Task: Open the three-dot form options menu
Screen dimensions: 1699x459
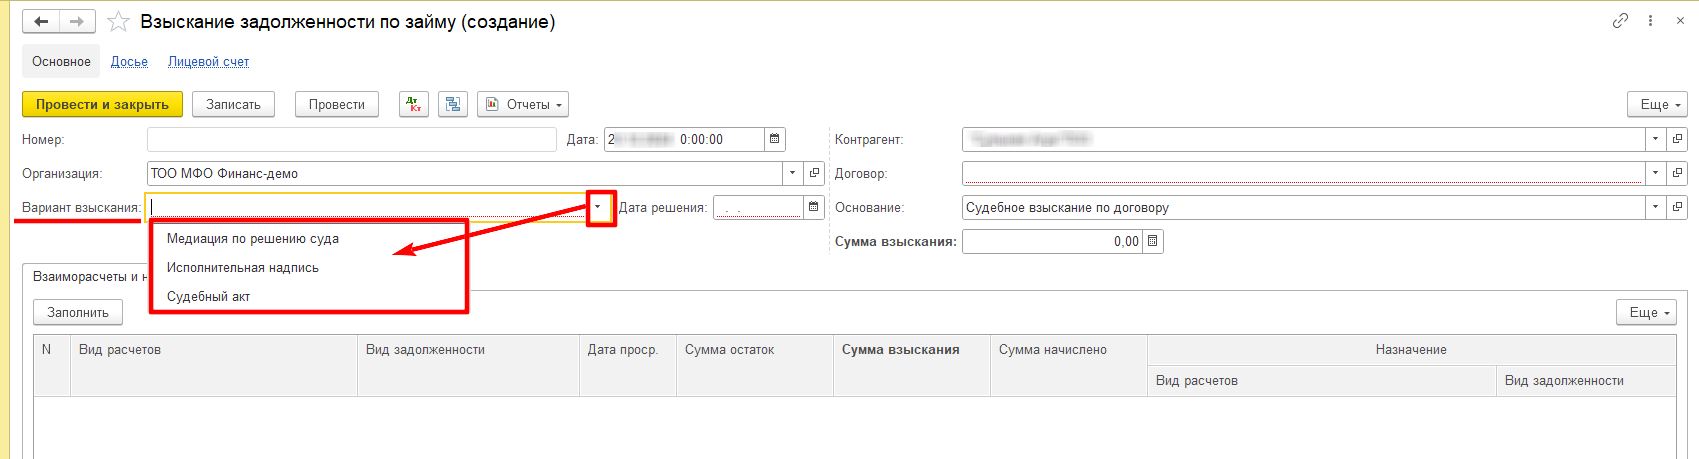Action: [x=1650, y=20]
